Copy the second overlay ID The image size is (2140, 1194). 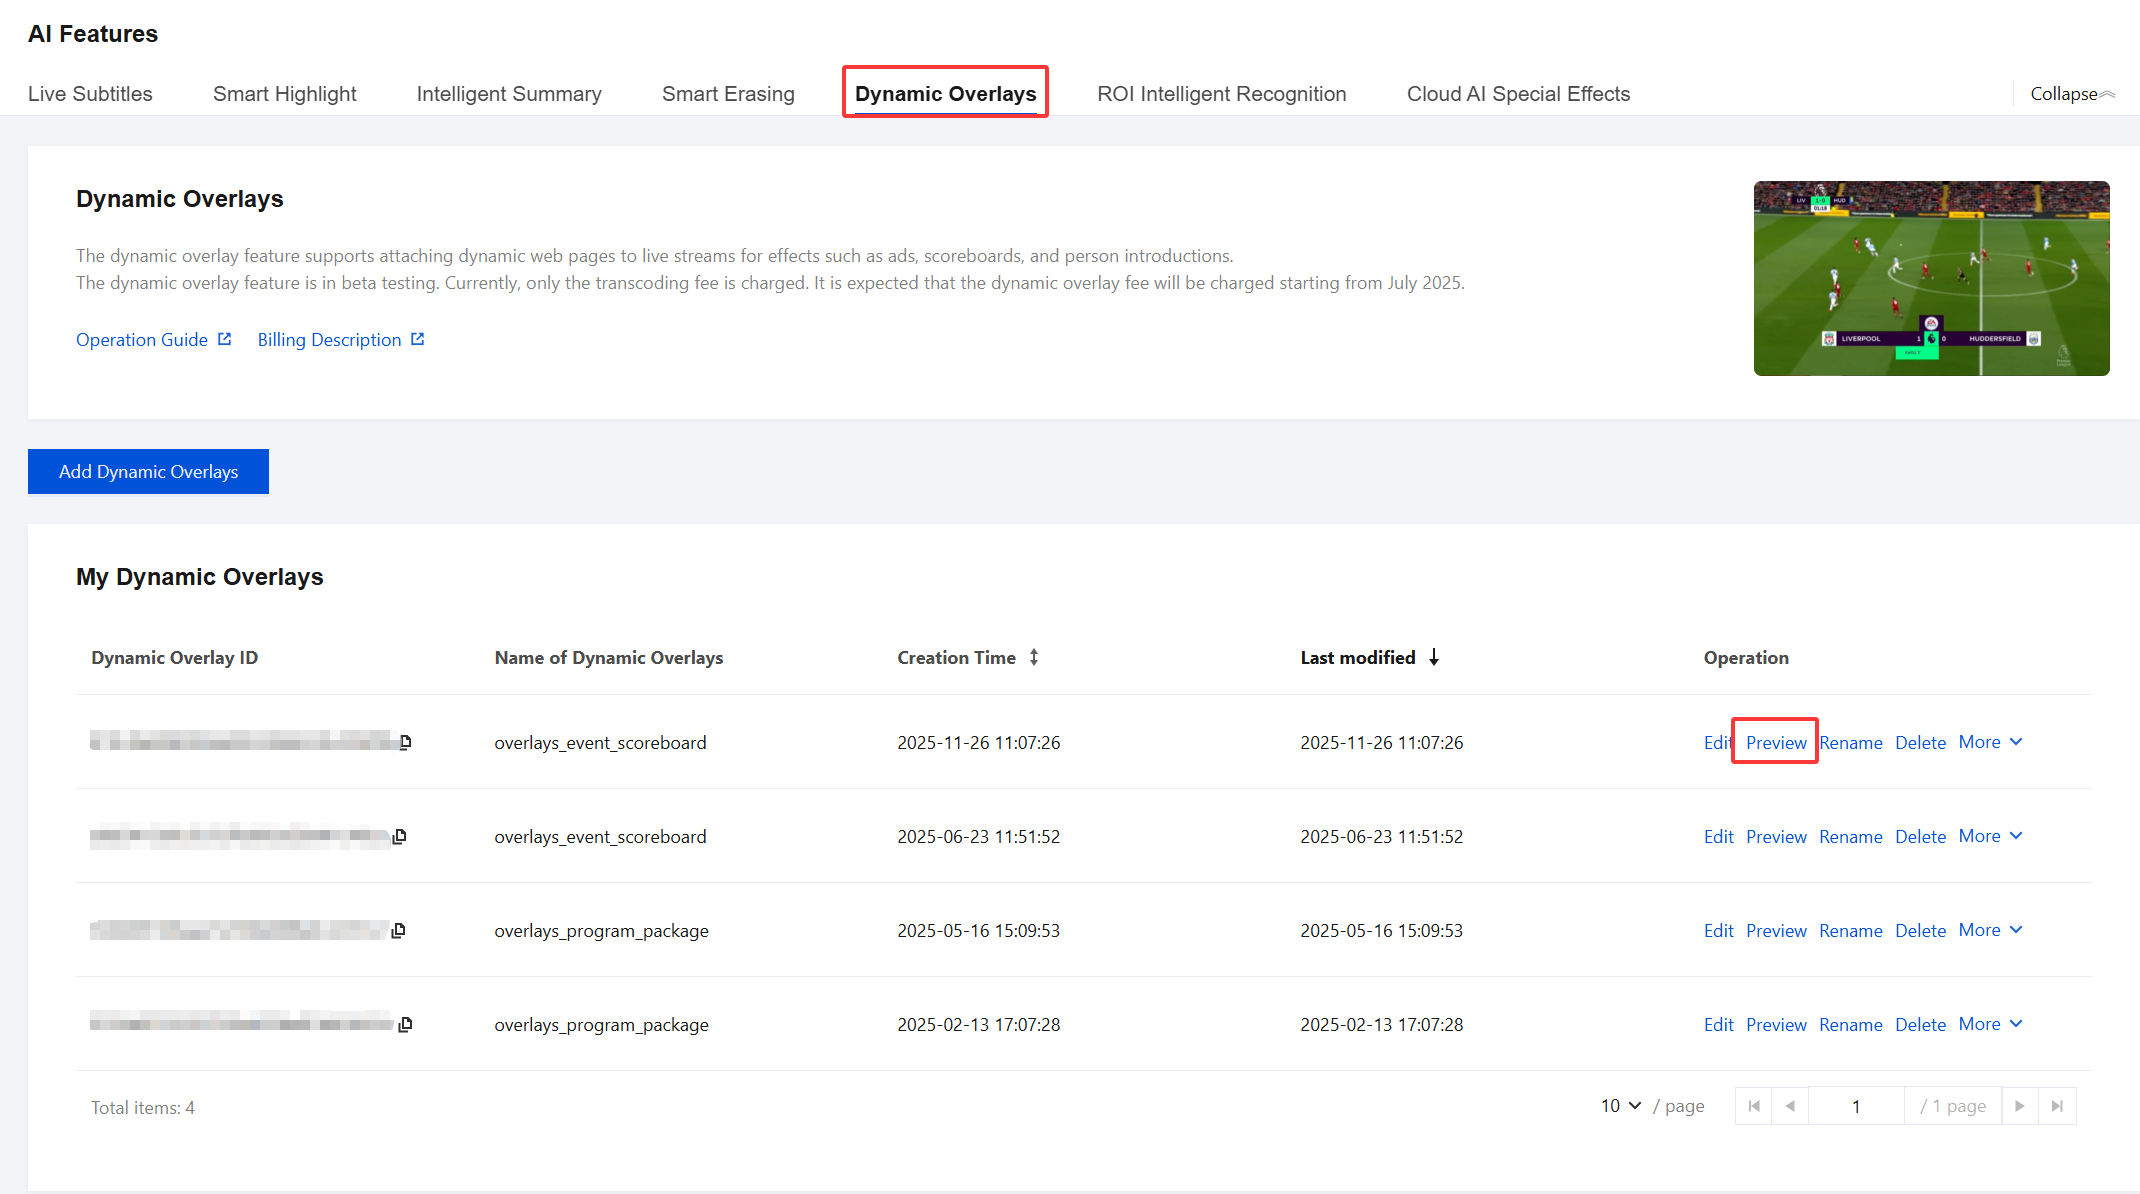tap(400, 836)
